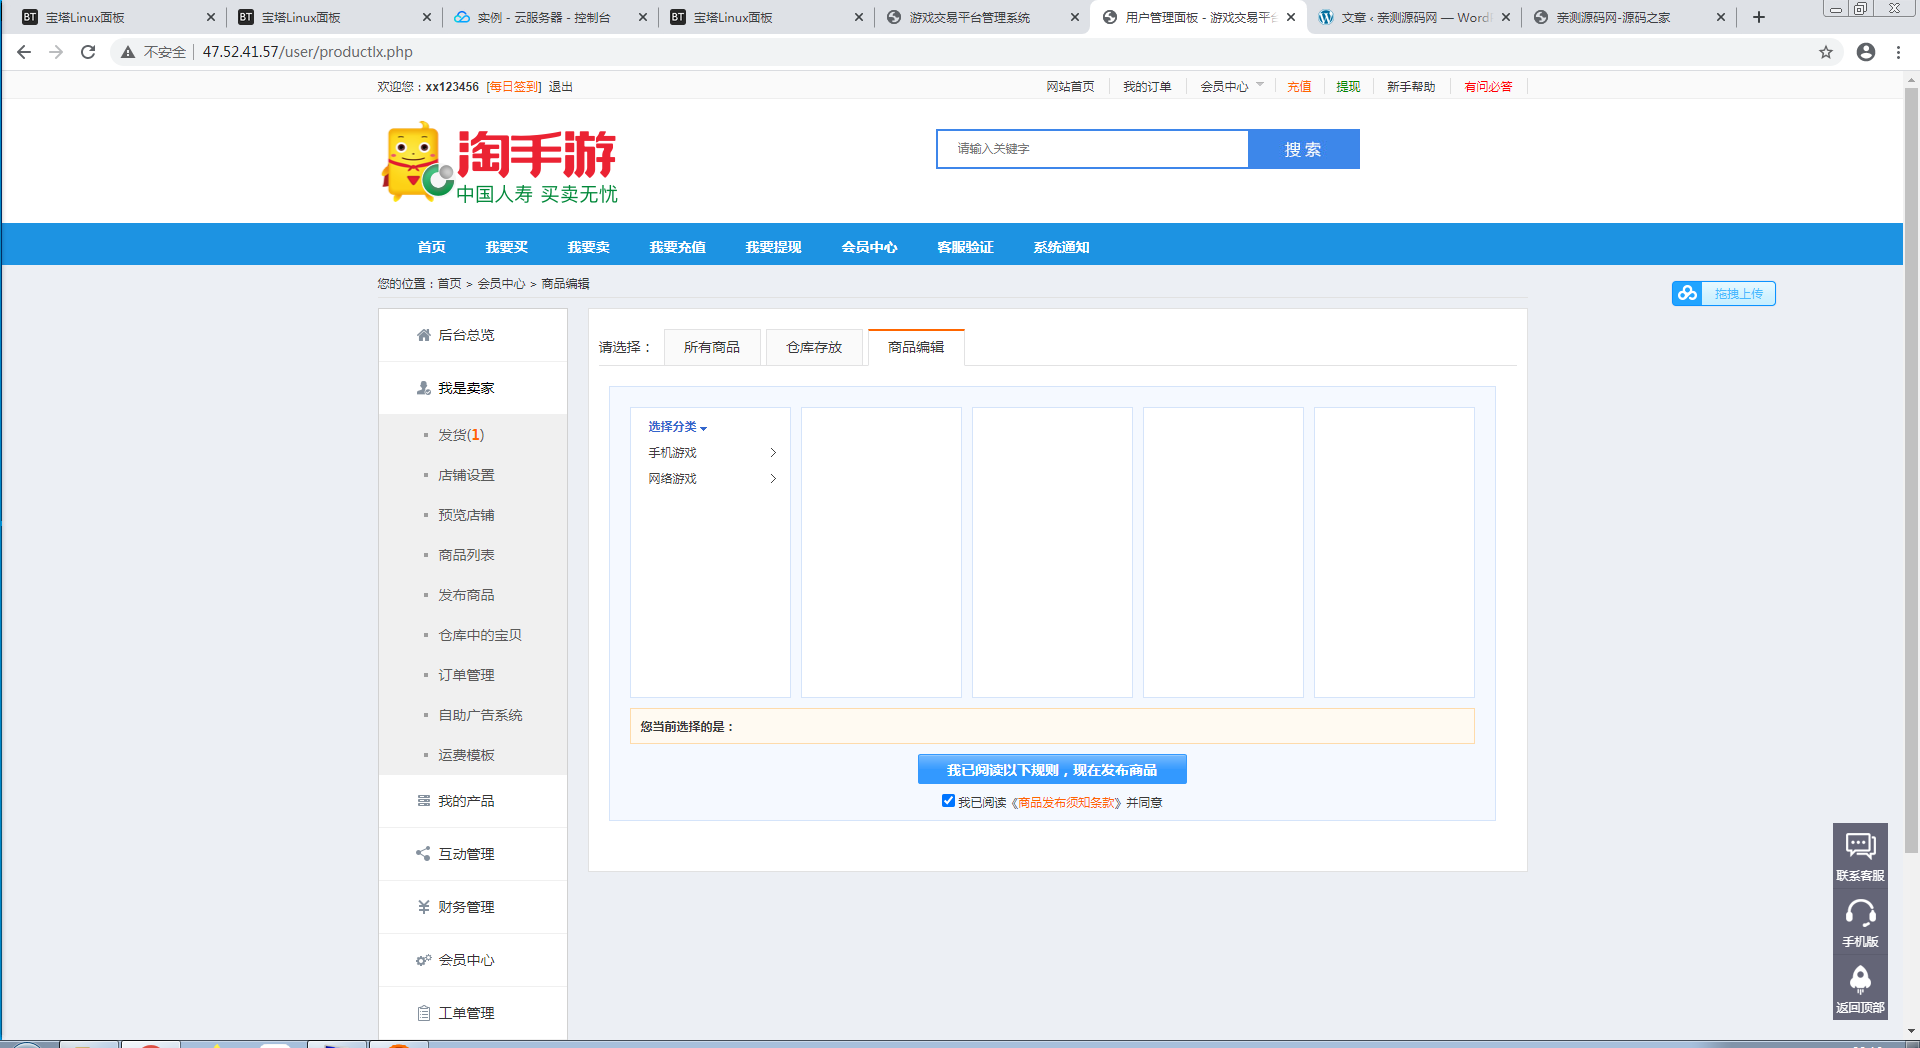Open 自助广告系统 in the sidebar

click(x=480, y=715)
